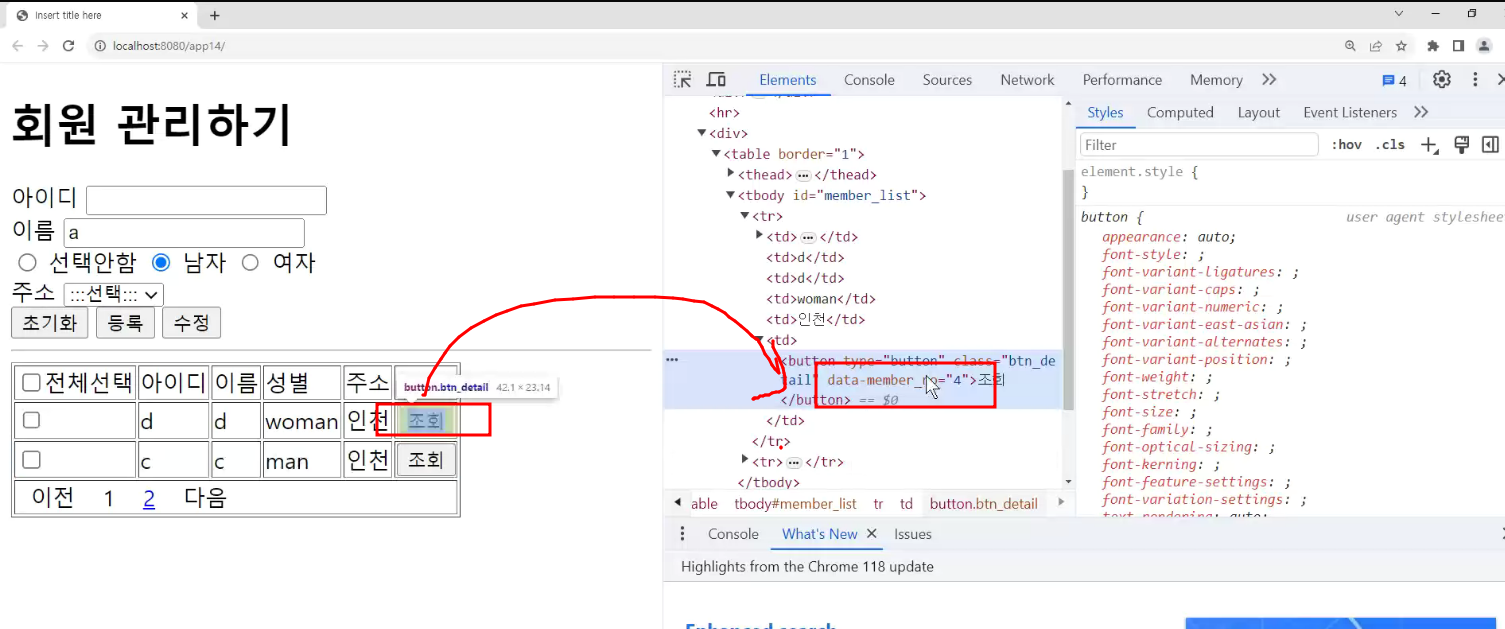The height and width of the screenshot is (629, 1505).
Task: Open the DevTools three-dot customize menu
Action: (1475, 80)
